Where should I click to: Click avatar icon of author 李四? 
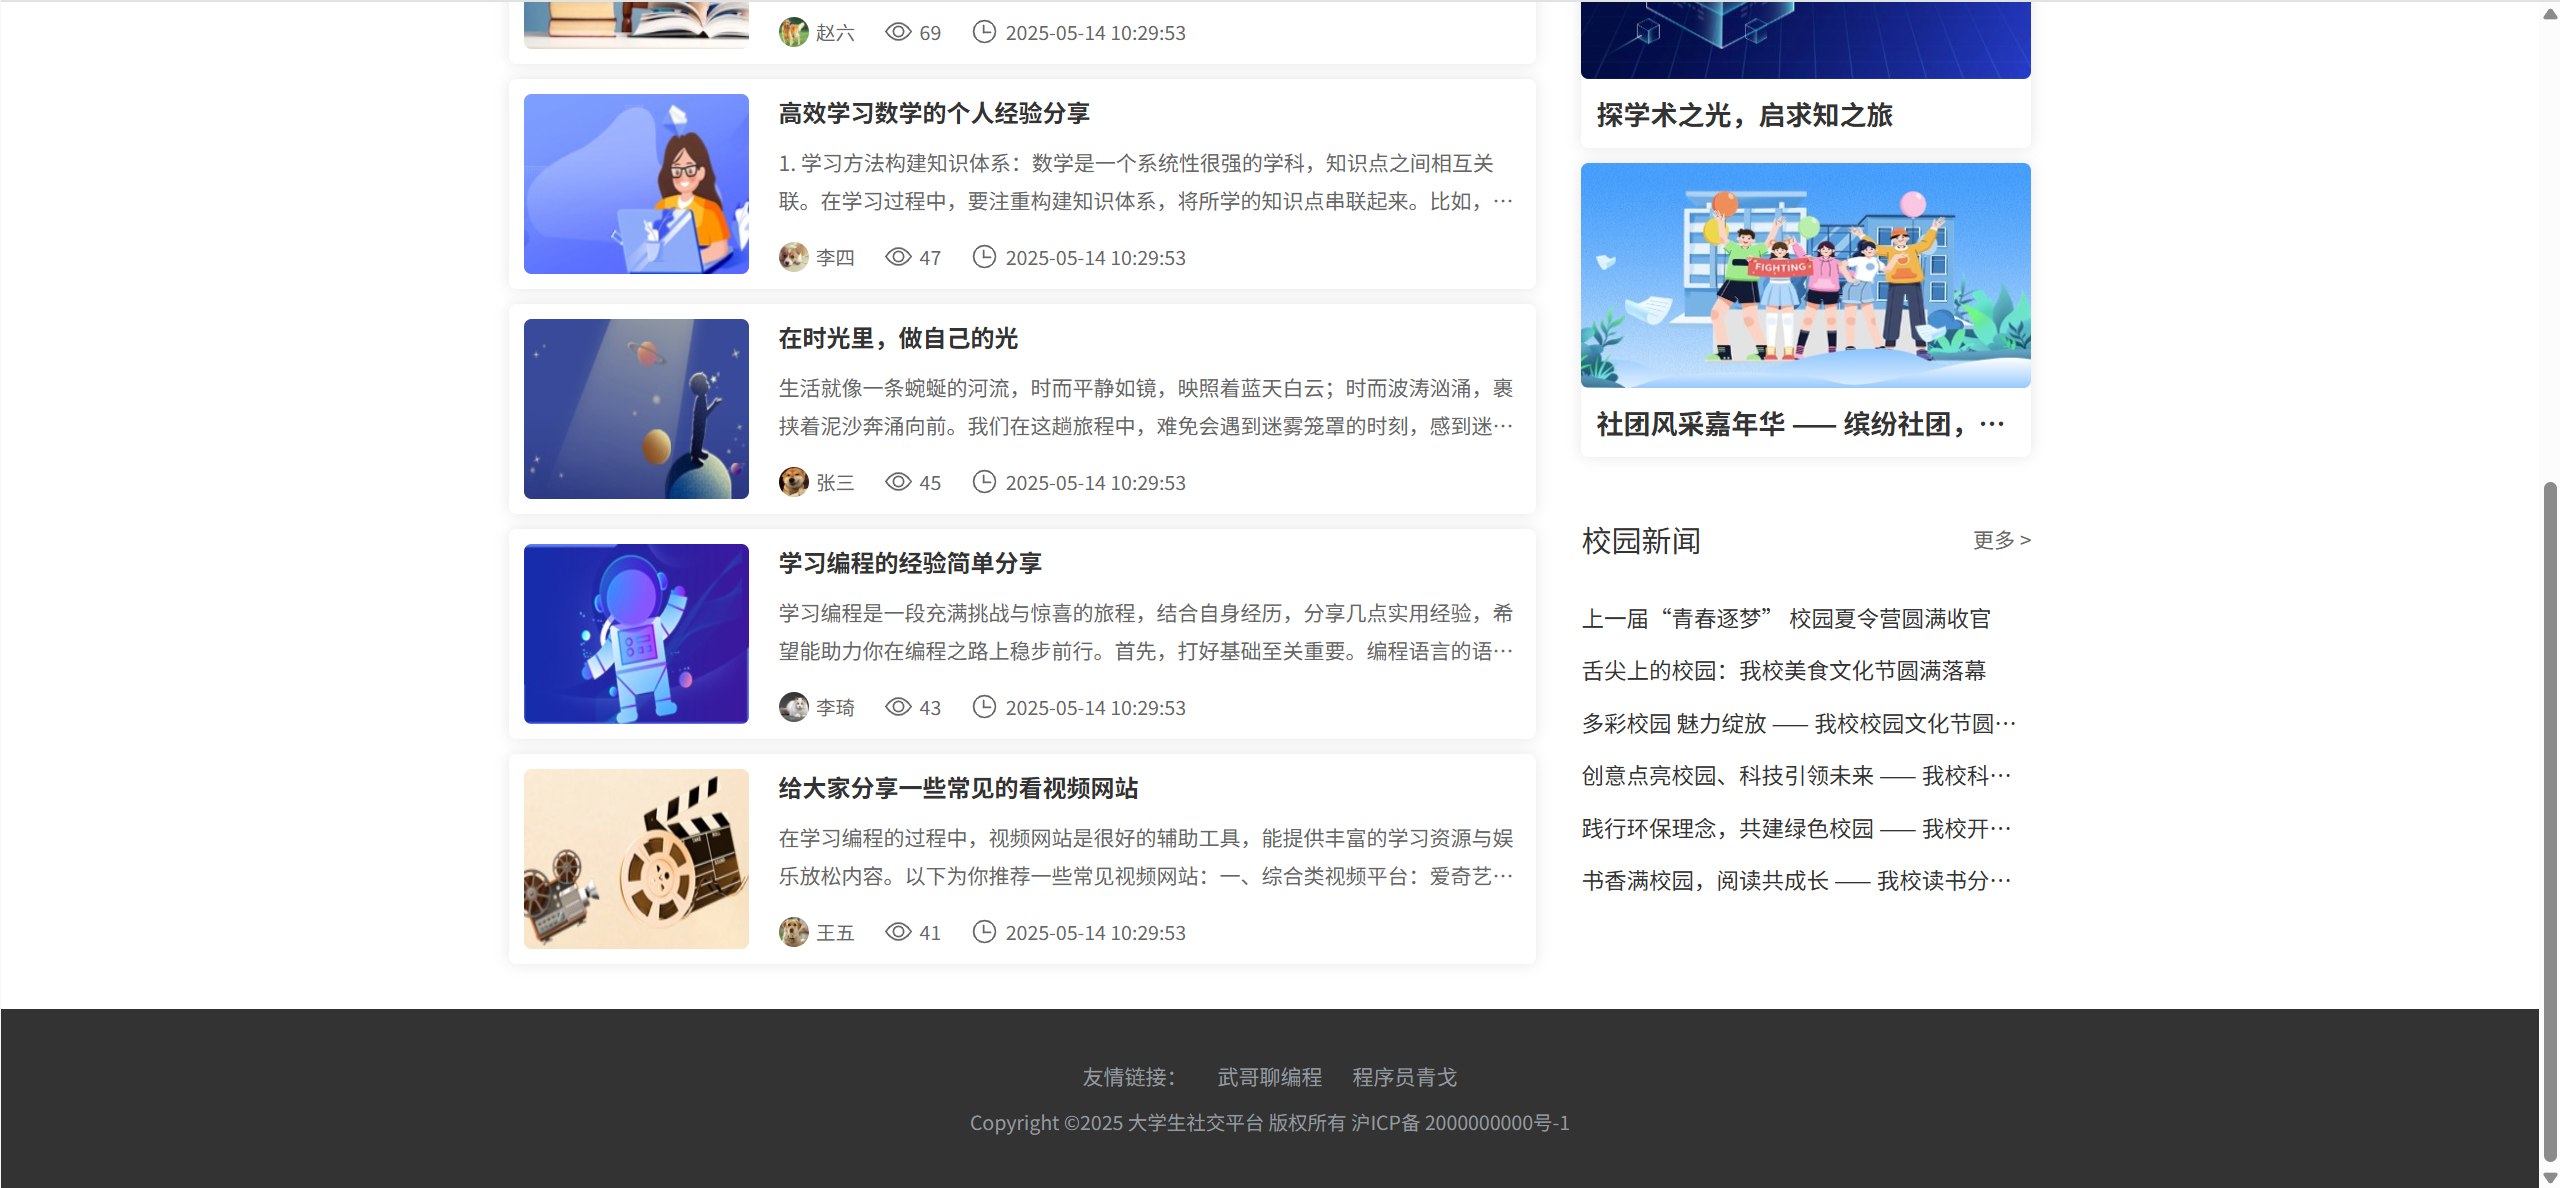click(793, 257)
